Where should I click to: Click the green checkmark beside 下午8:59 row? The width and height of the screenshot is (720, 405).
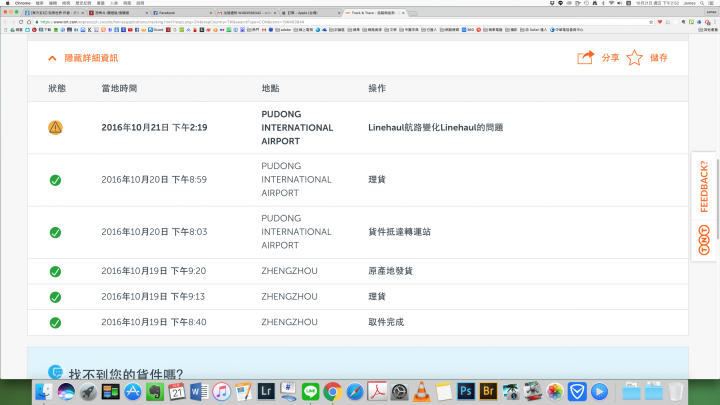55,180
